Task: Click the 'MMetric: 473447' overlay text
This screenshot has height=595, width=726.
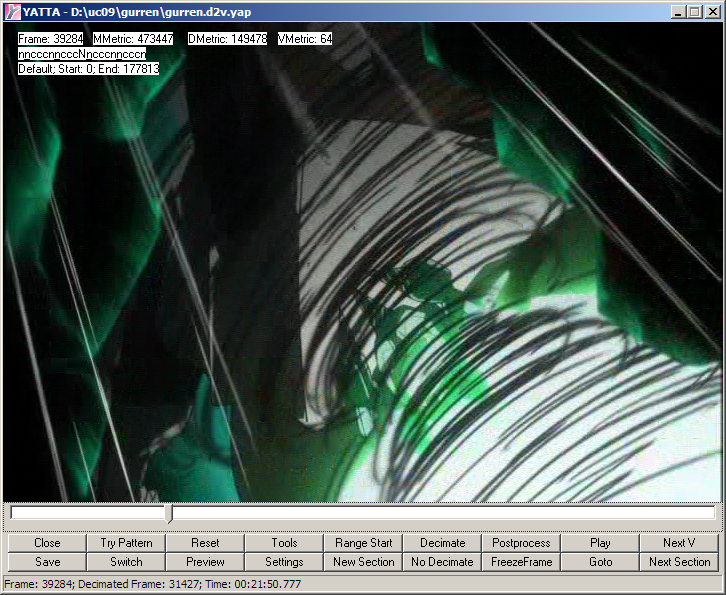Action: (133, 38)
